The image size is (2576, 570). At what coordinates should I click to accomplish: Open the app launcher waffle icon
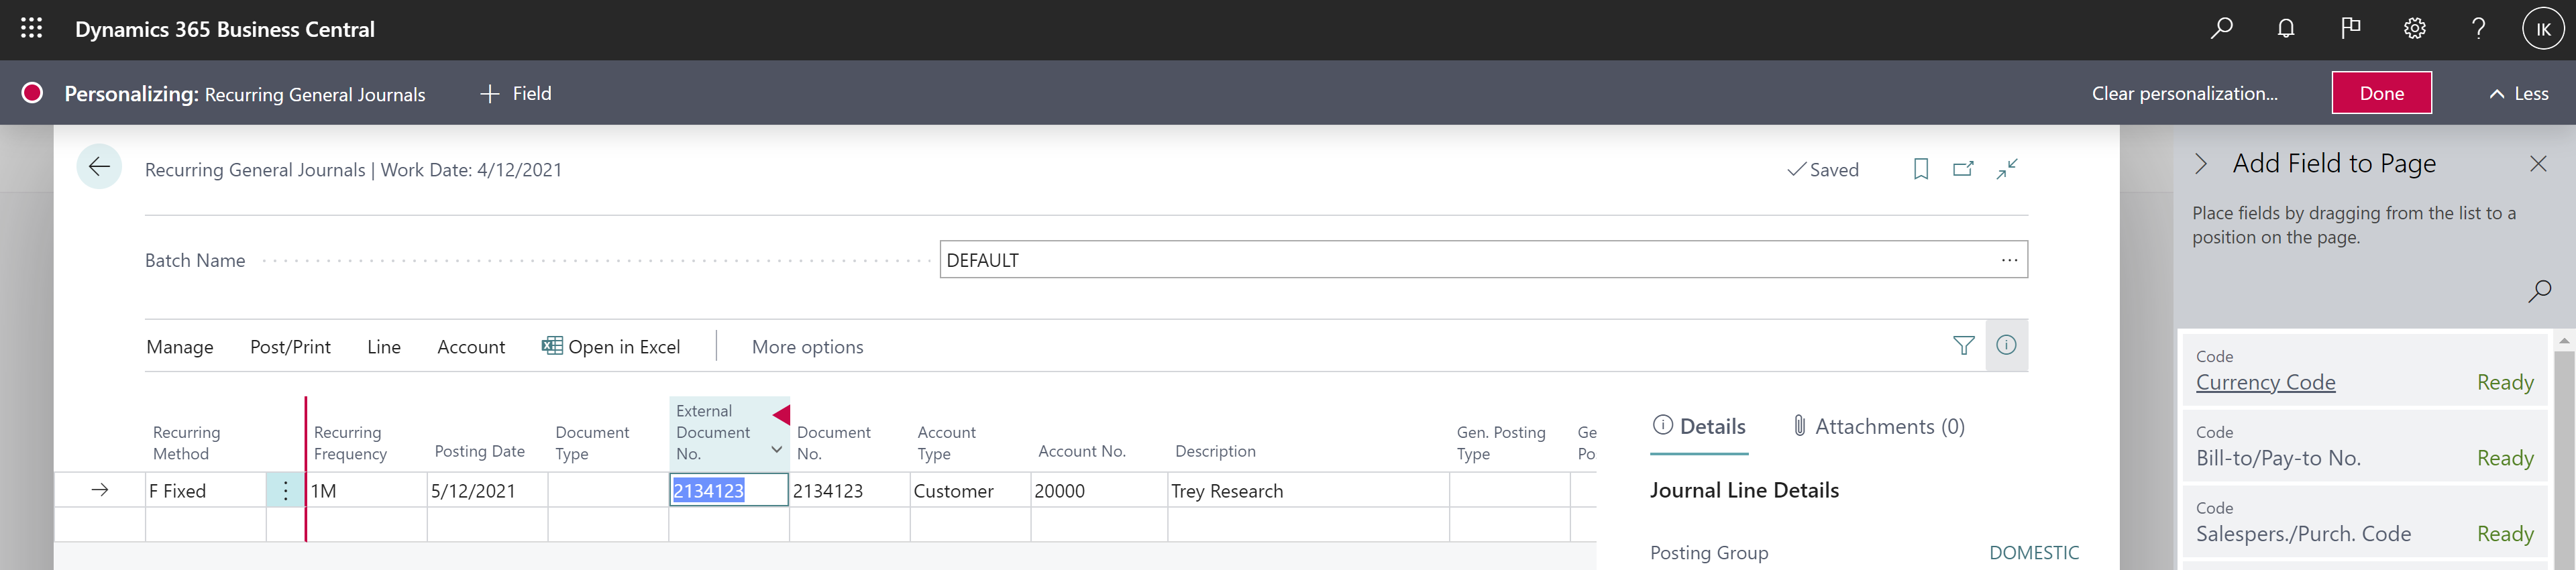pyautogui.click(x=31, y=29)
